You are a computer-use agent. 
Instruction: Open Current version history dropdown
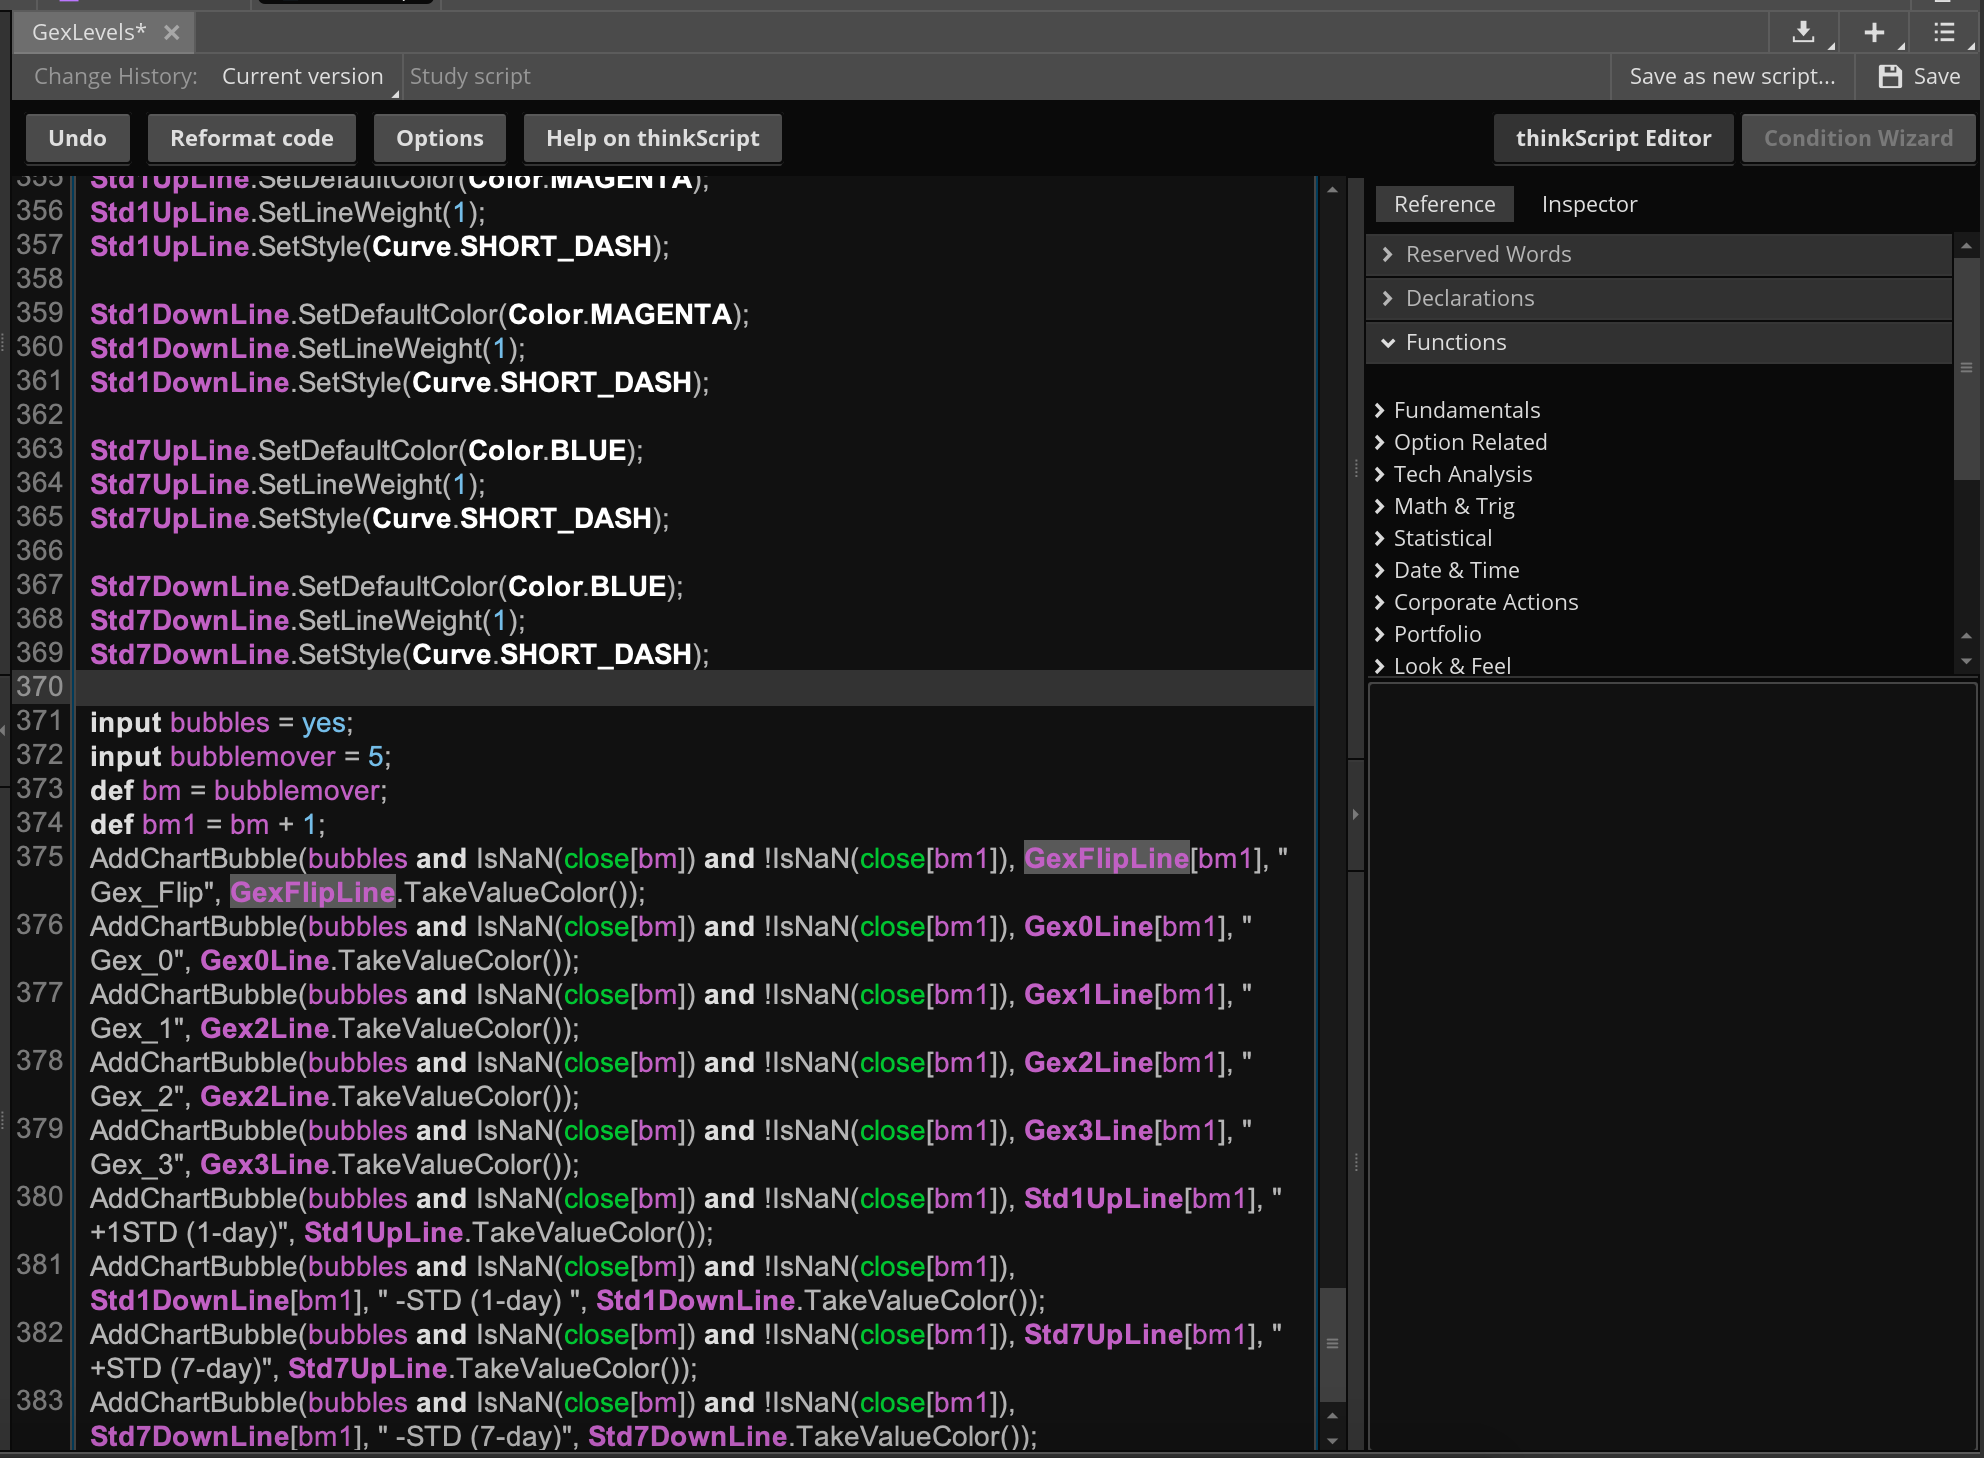click(302, 76)
